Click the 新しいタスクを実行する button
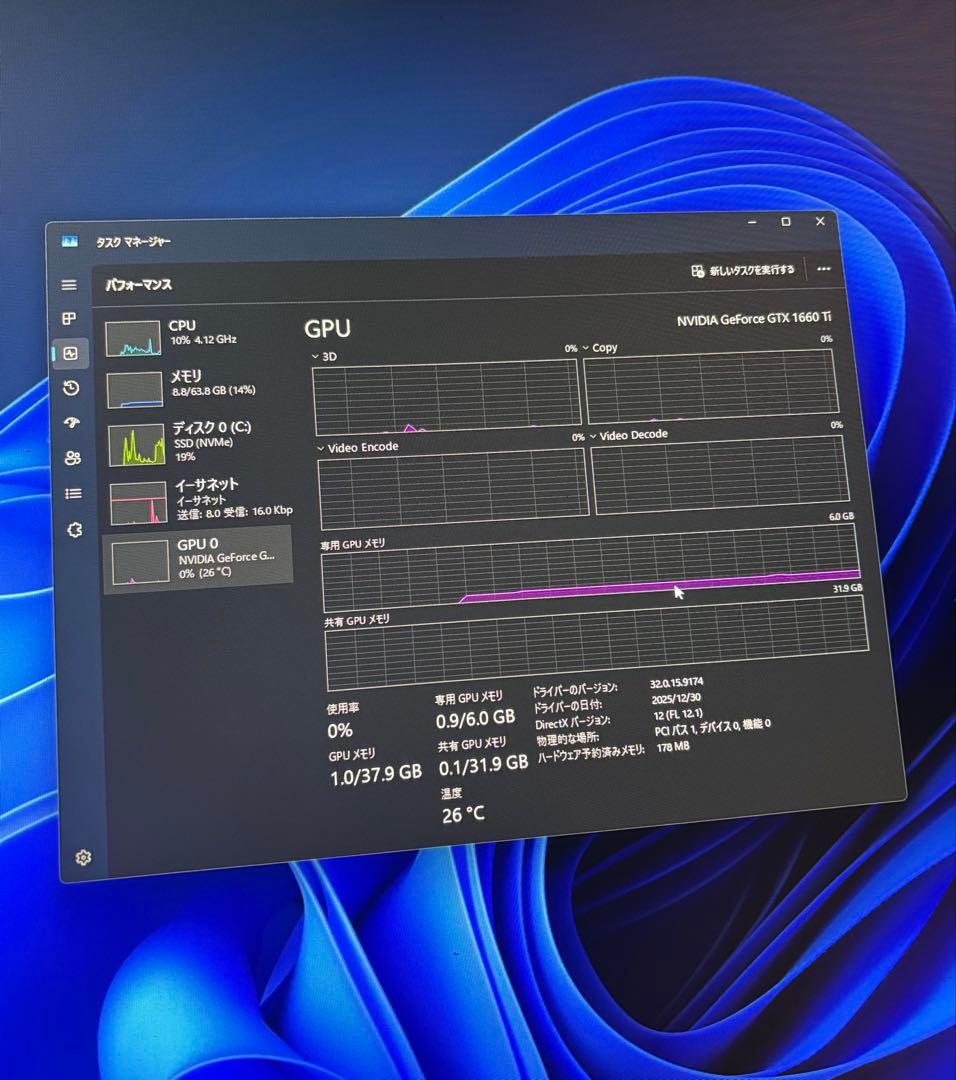The image size is (956, 1080). coord(742,270)
